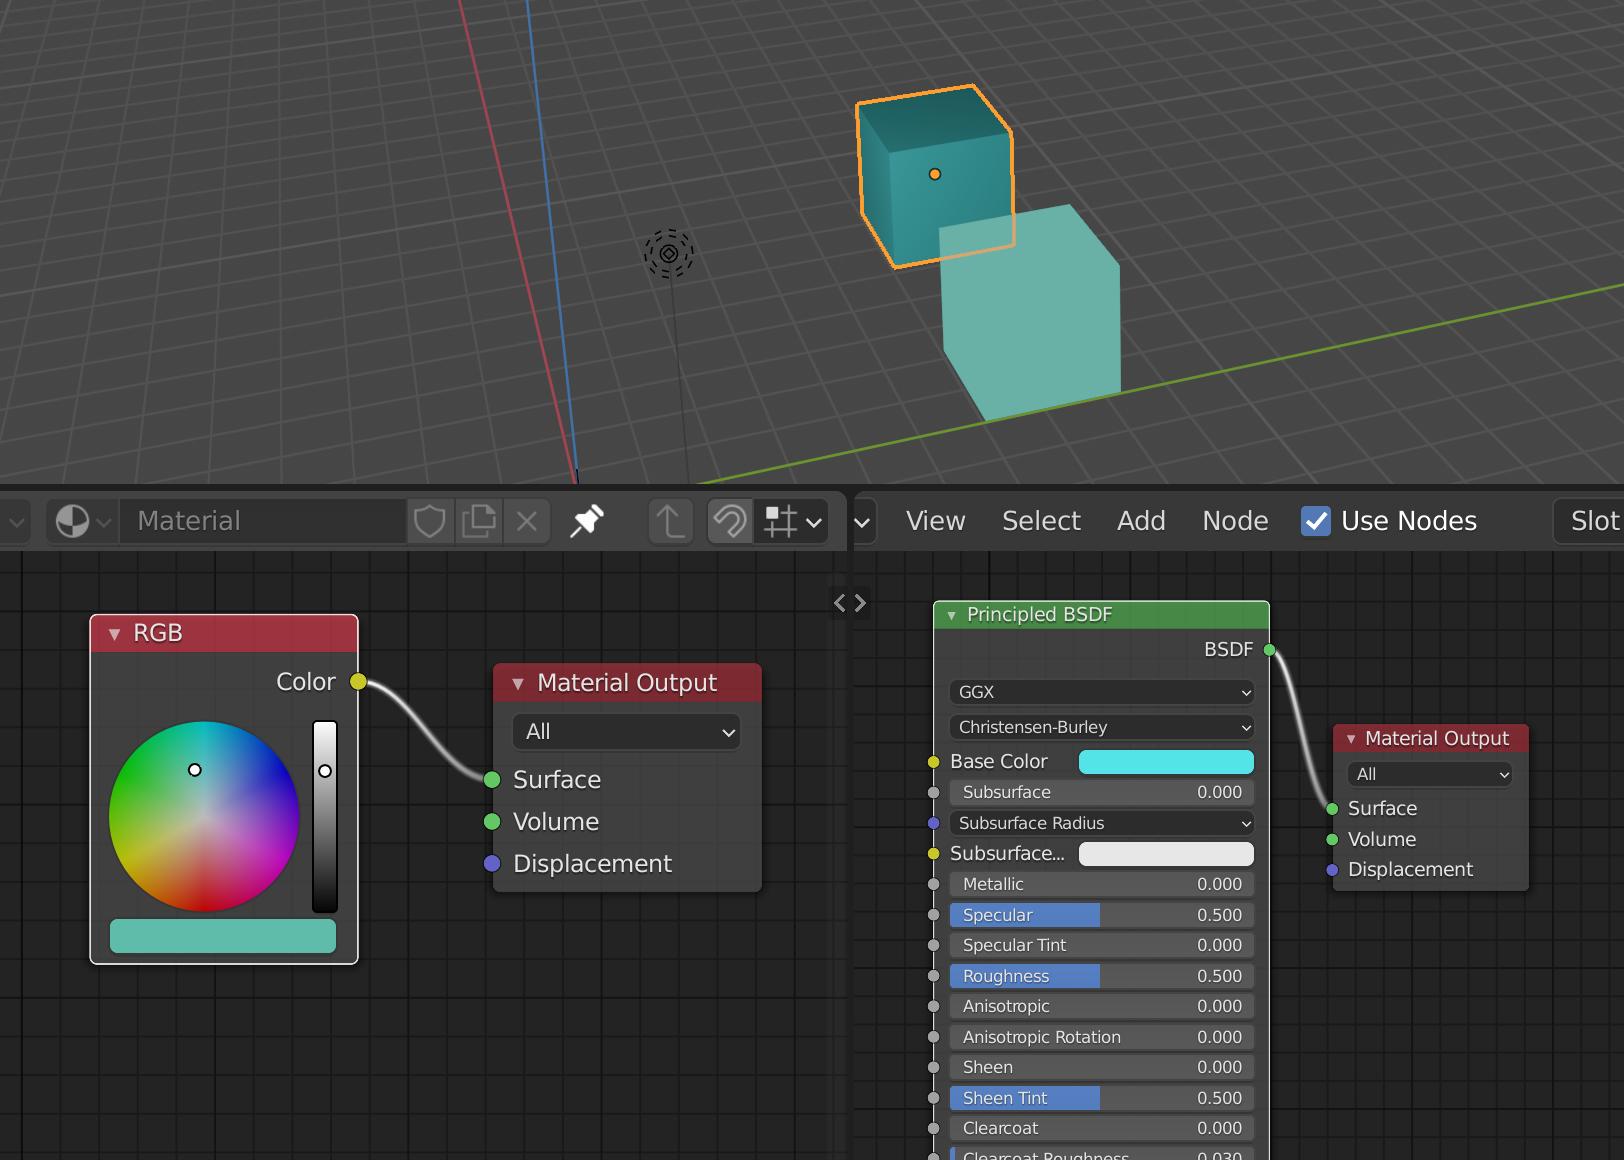Open the snapping options dropdown next to magnet
Screen dimensions: 1624x1160
point(812,521)
